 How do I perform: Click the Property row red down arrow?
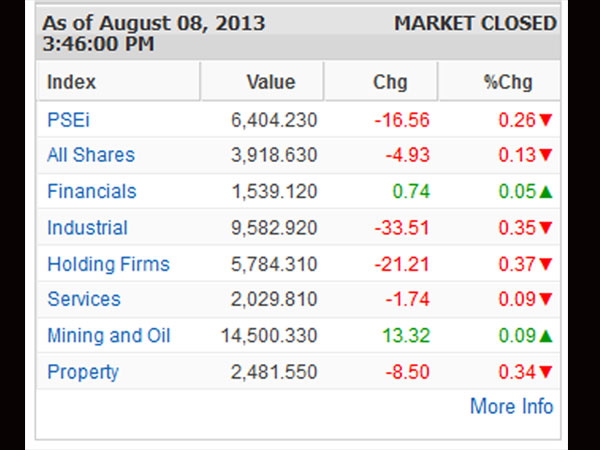(x=546, y=373)
